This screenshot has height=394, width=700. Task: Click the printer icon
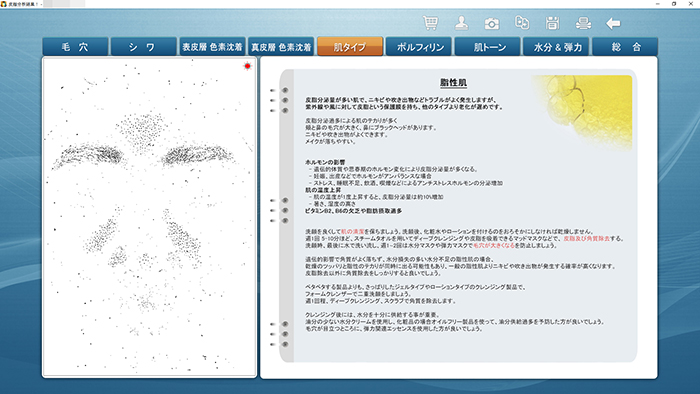click(583, 23)
